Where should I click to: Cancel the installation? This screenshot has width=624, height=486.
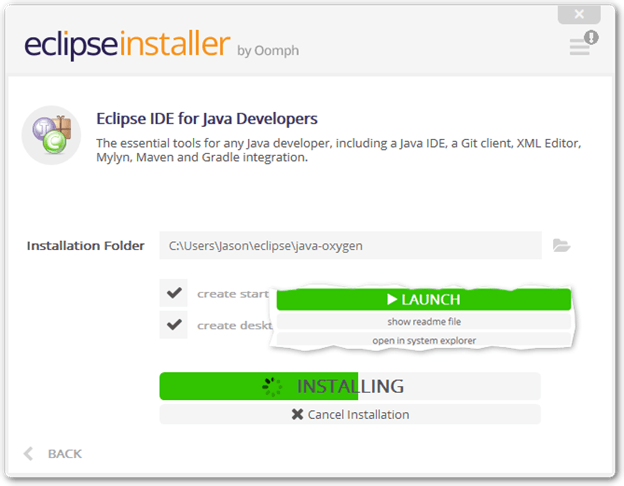click(x=350, y=414)
